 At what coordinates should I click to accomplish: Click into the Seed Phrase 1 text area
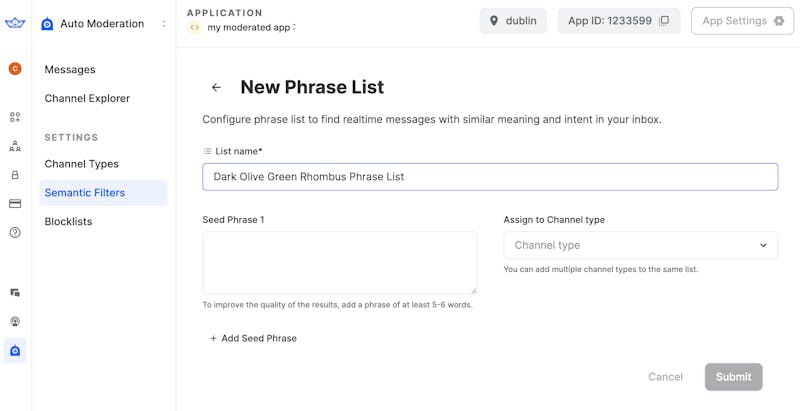click(x=339, y=263)
